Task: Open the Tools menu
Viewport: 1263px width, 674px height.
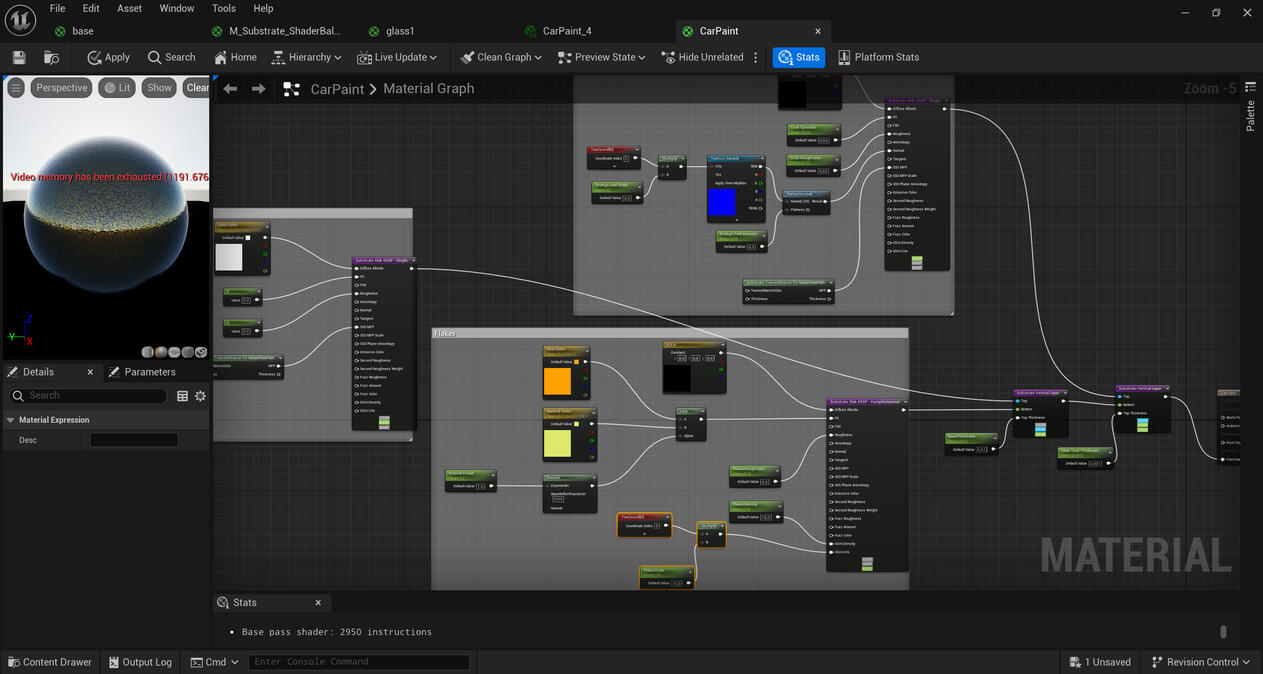Action: click(x=223, y=8)
